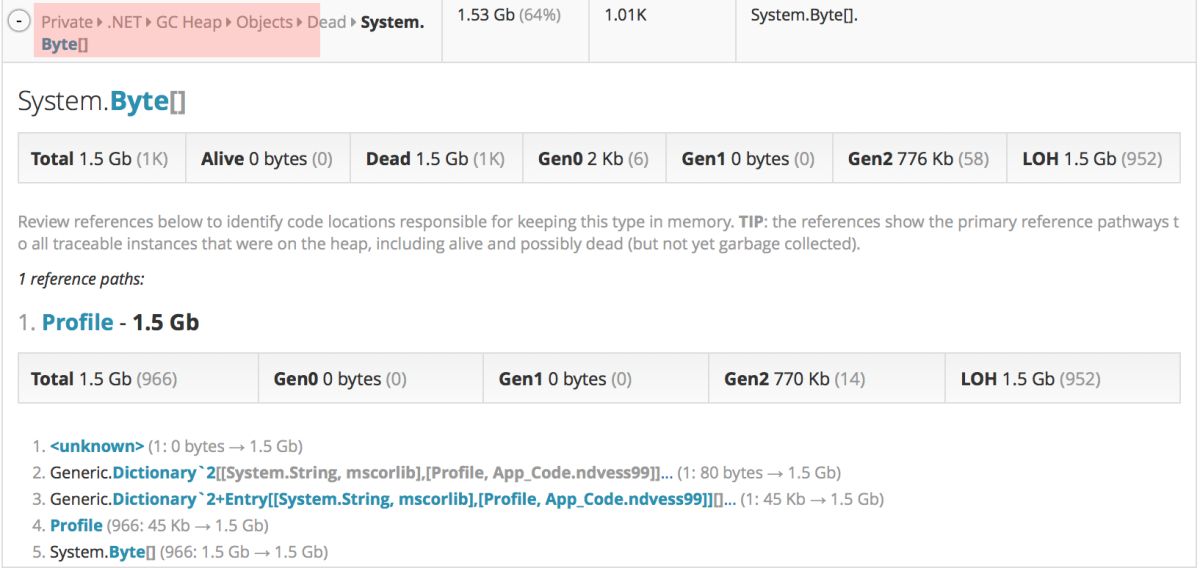Click the Profile link in reference list
The width and height of the screenshot is (1200, 568).
pyautogui.click(x=76, y=525)
